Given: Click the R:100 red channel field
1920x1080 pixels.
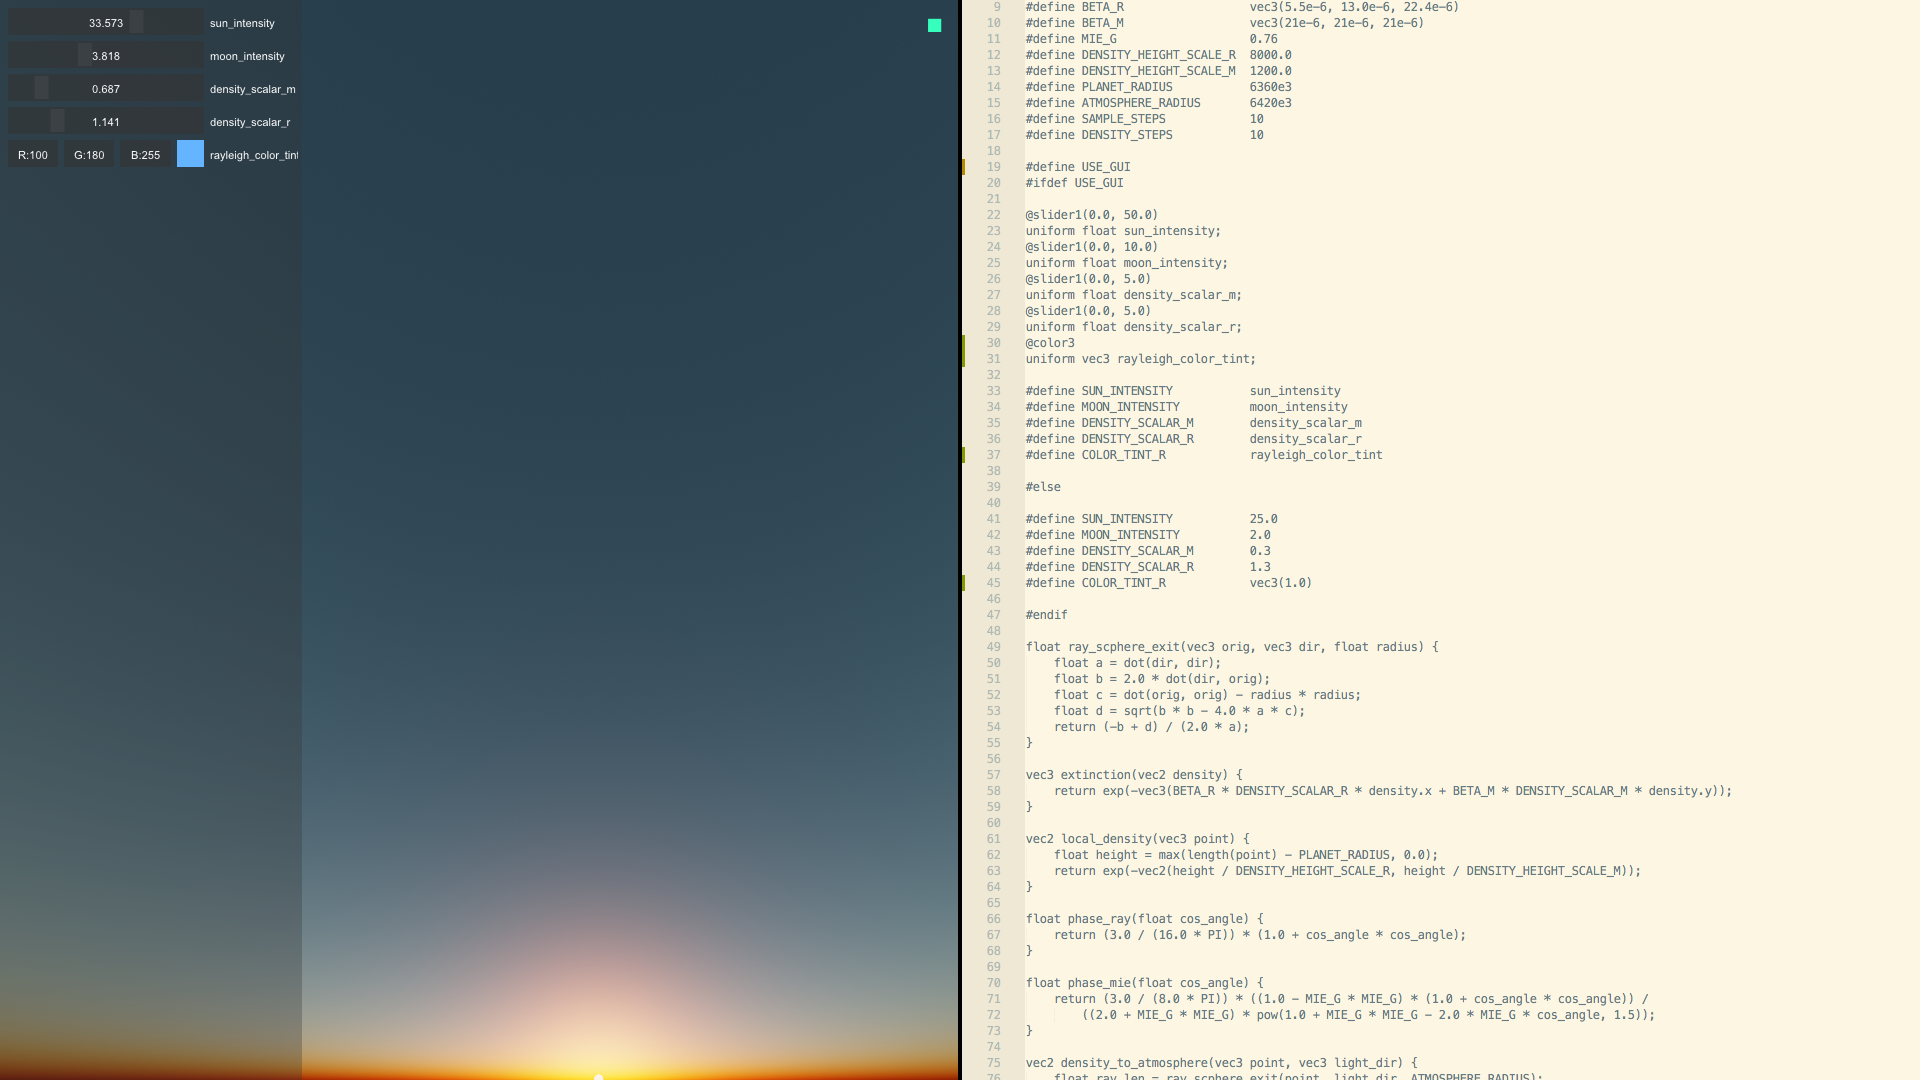Looking at the screenshot, I should coord(33,155).
